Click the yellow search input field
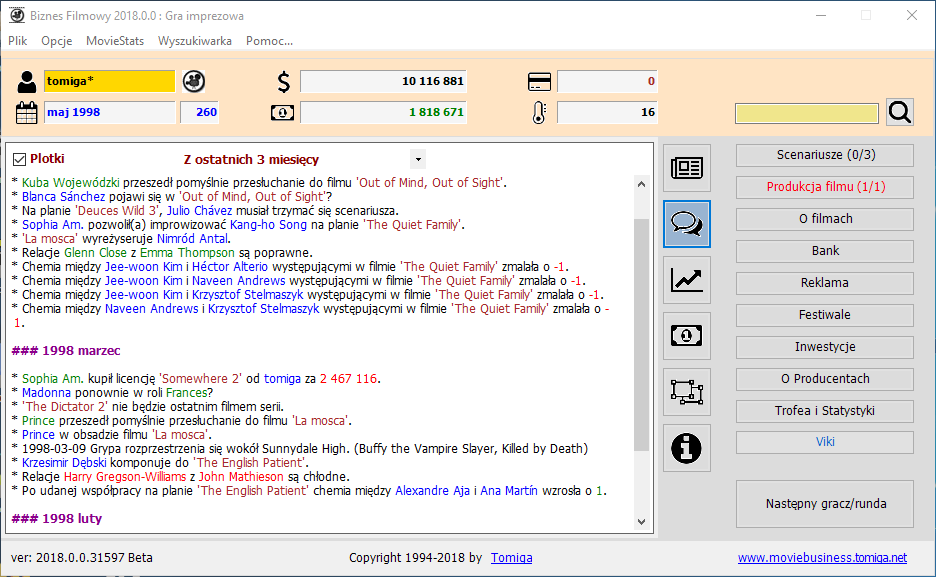This screenshot has width=936, height=577. (807, 113)
